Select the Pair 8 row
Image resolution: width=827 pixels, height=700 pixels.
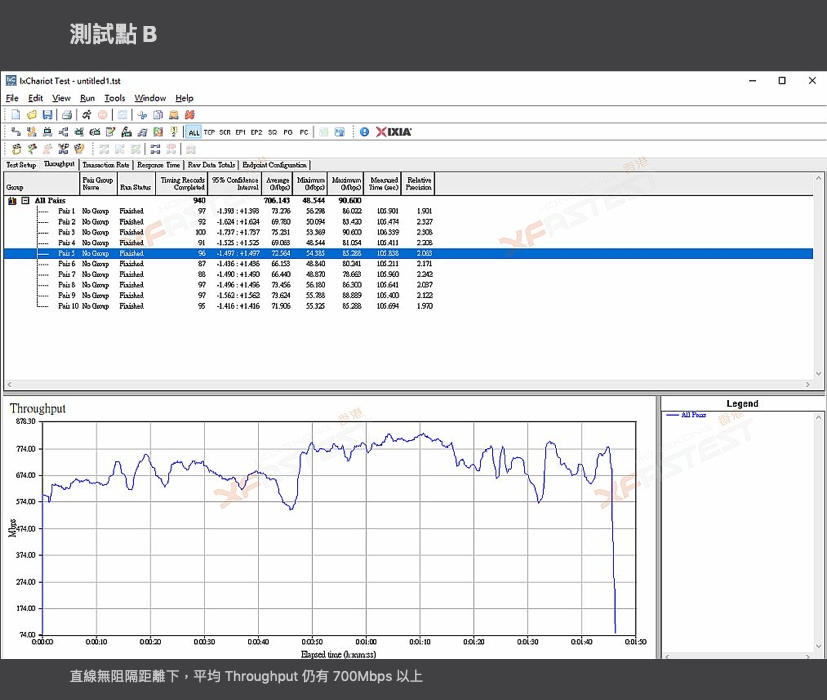tap(66, 285)
